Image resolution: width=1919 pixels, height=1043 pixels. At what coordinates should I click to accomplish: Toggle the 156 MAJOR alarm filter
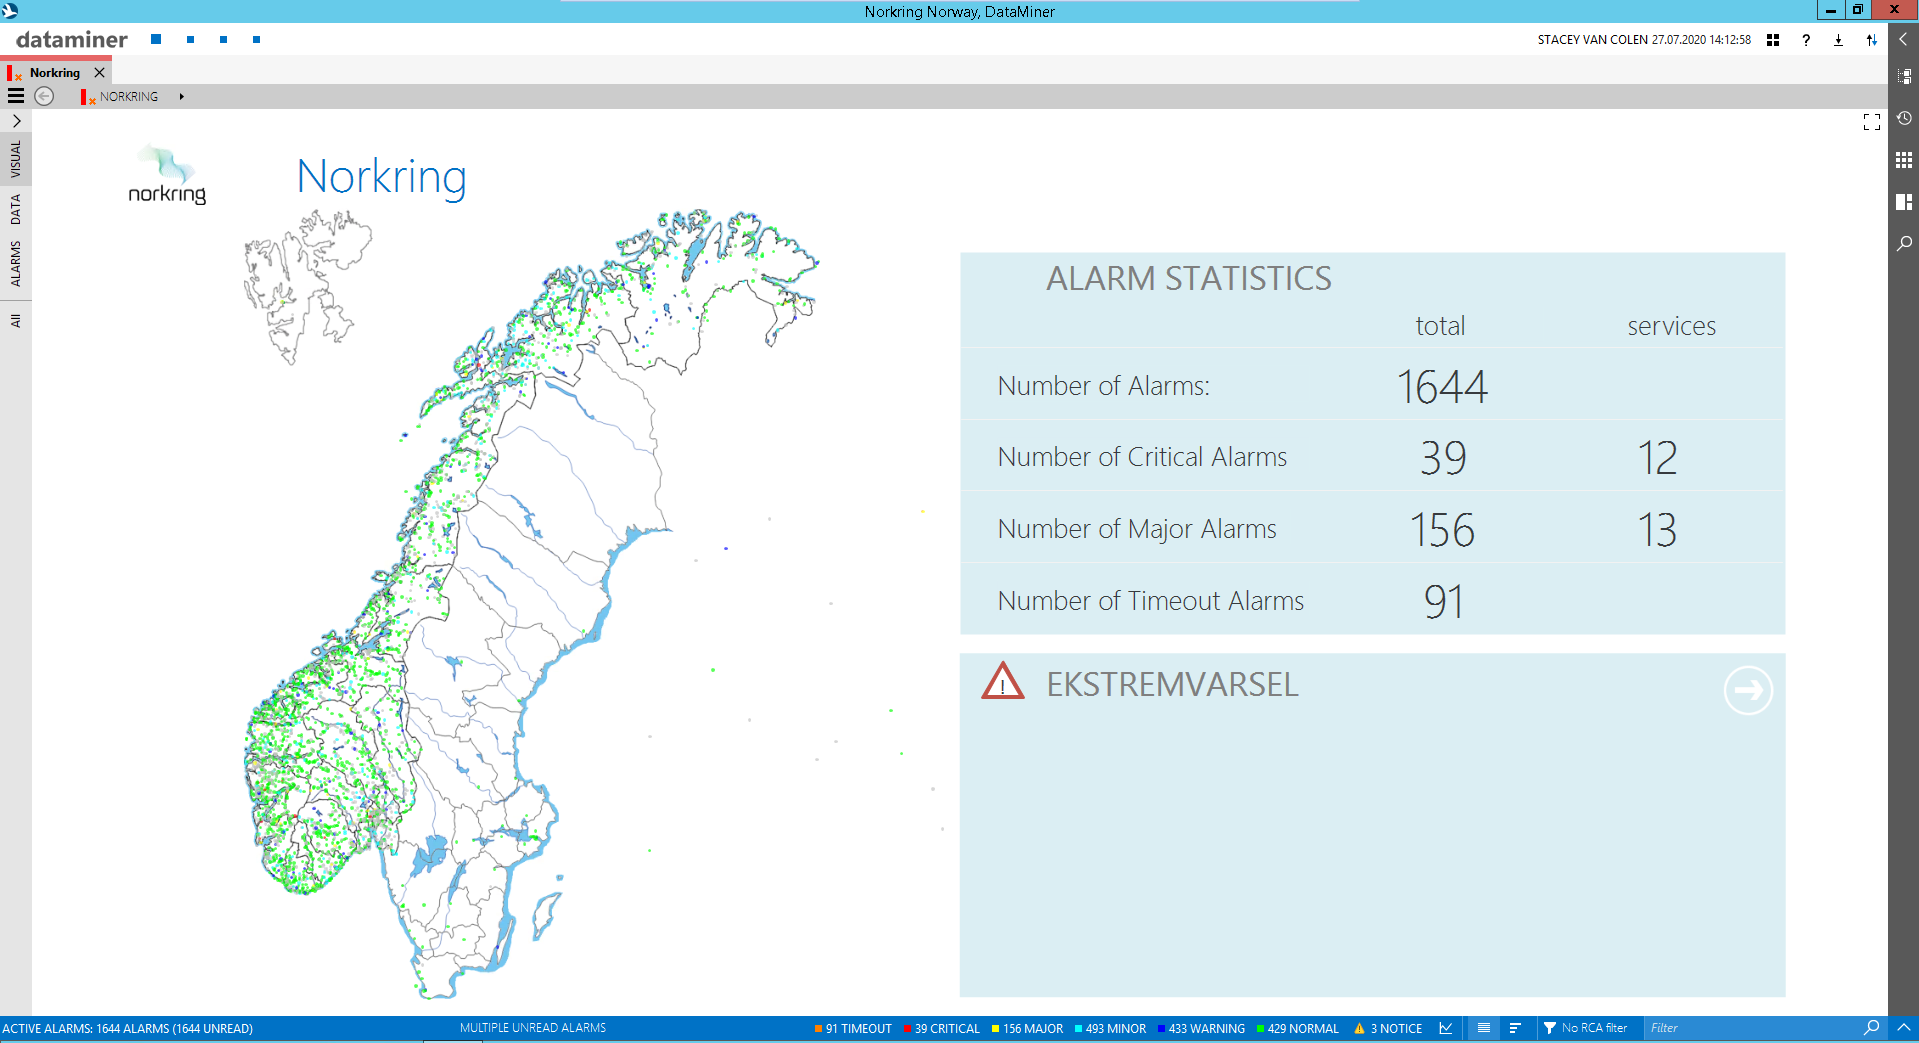pyautogui.click(x=1027, y=1028)
